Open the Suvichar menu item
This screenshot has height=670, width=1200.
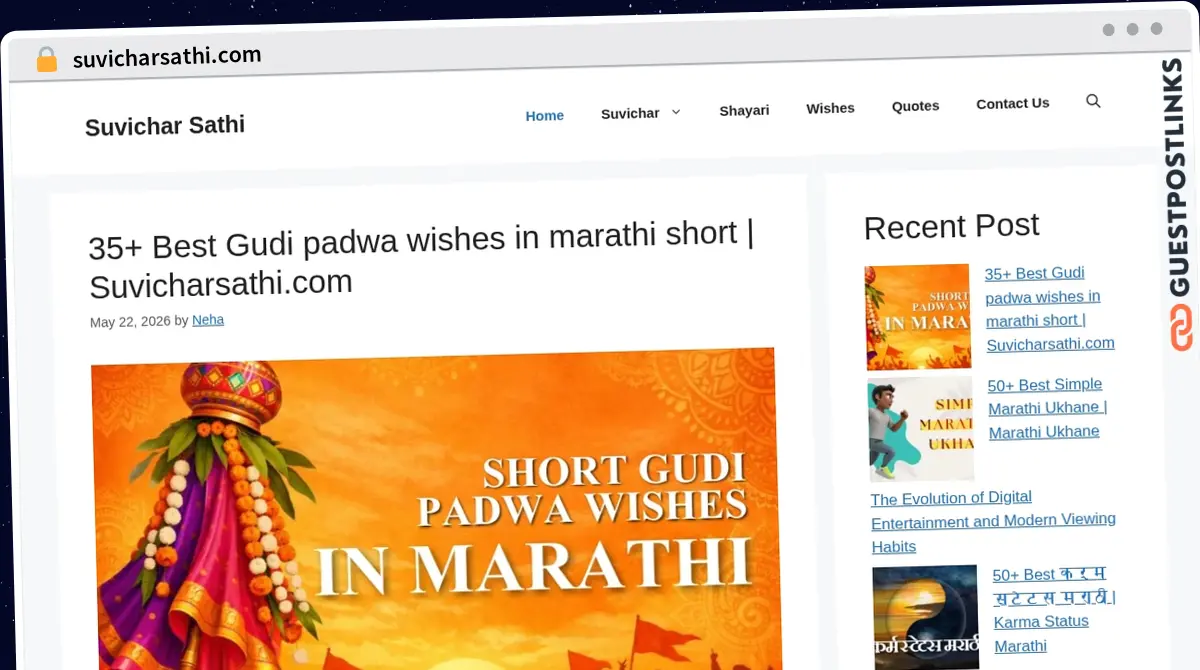(630, 114)
